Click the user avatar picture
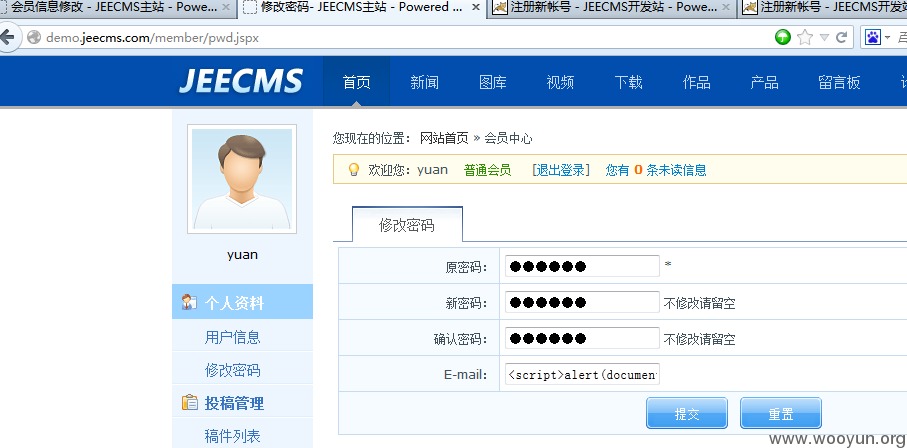 coord(242,179)
